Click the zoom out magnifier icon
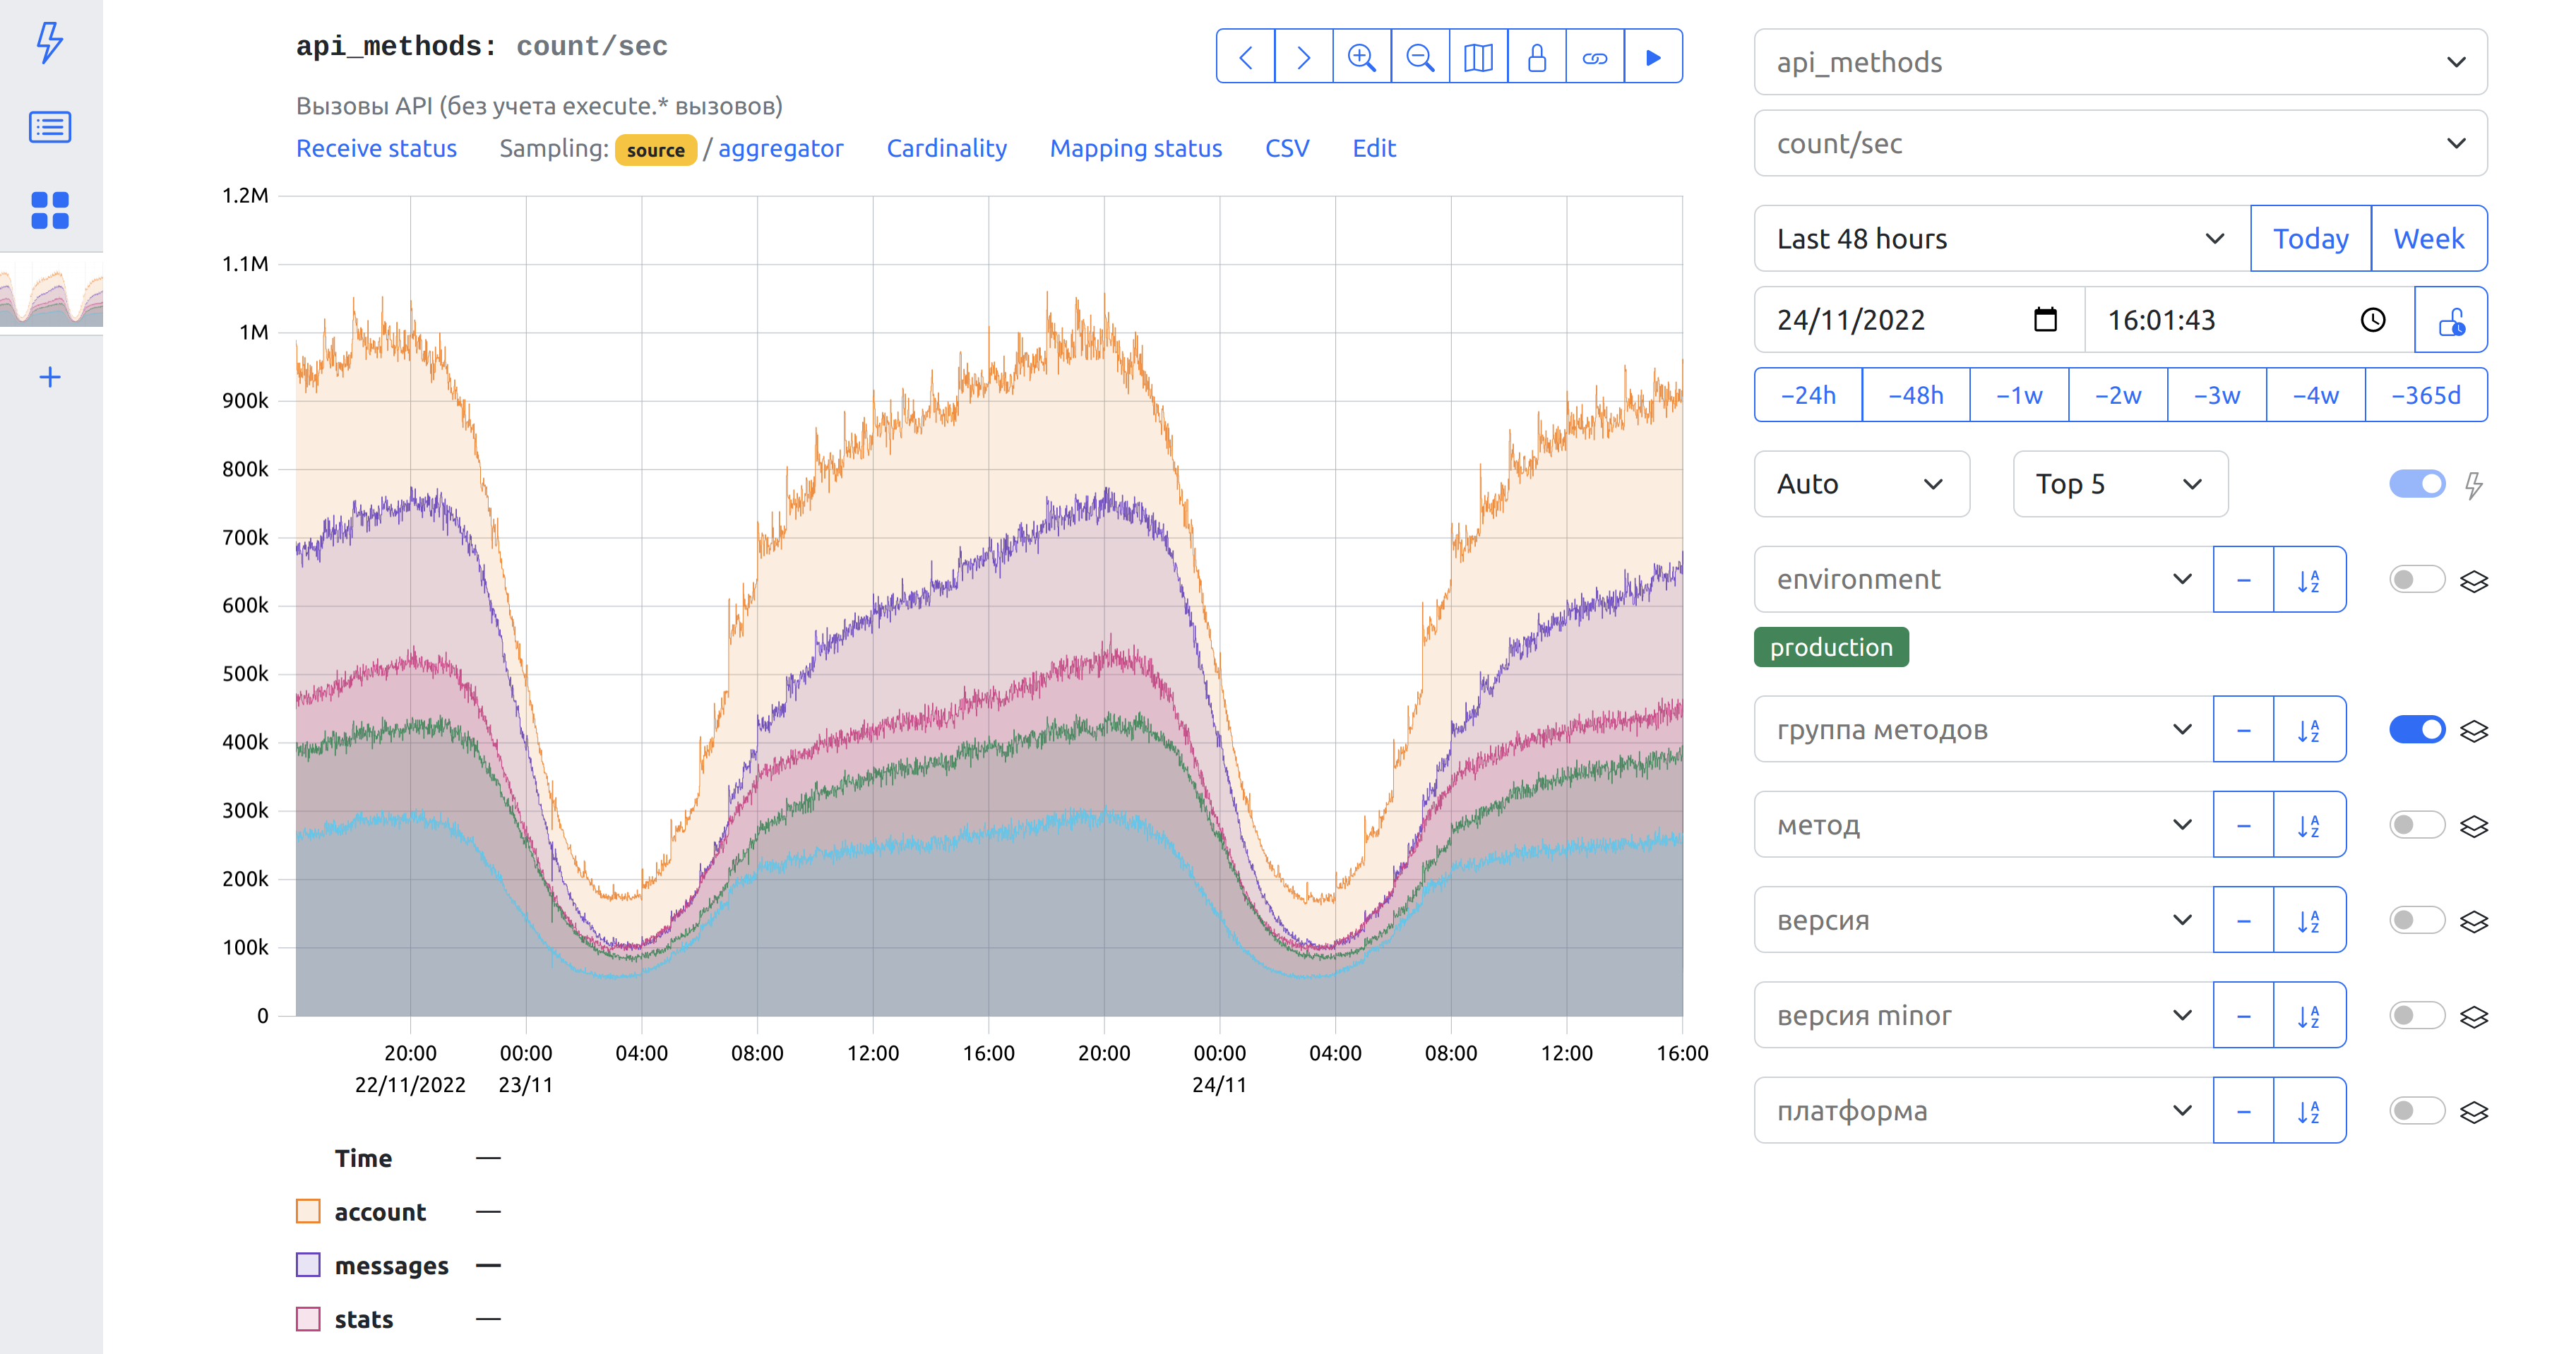 click(x=1420, y=57)
